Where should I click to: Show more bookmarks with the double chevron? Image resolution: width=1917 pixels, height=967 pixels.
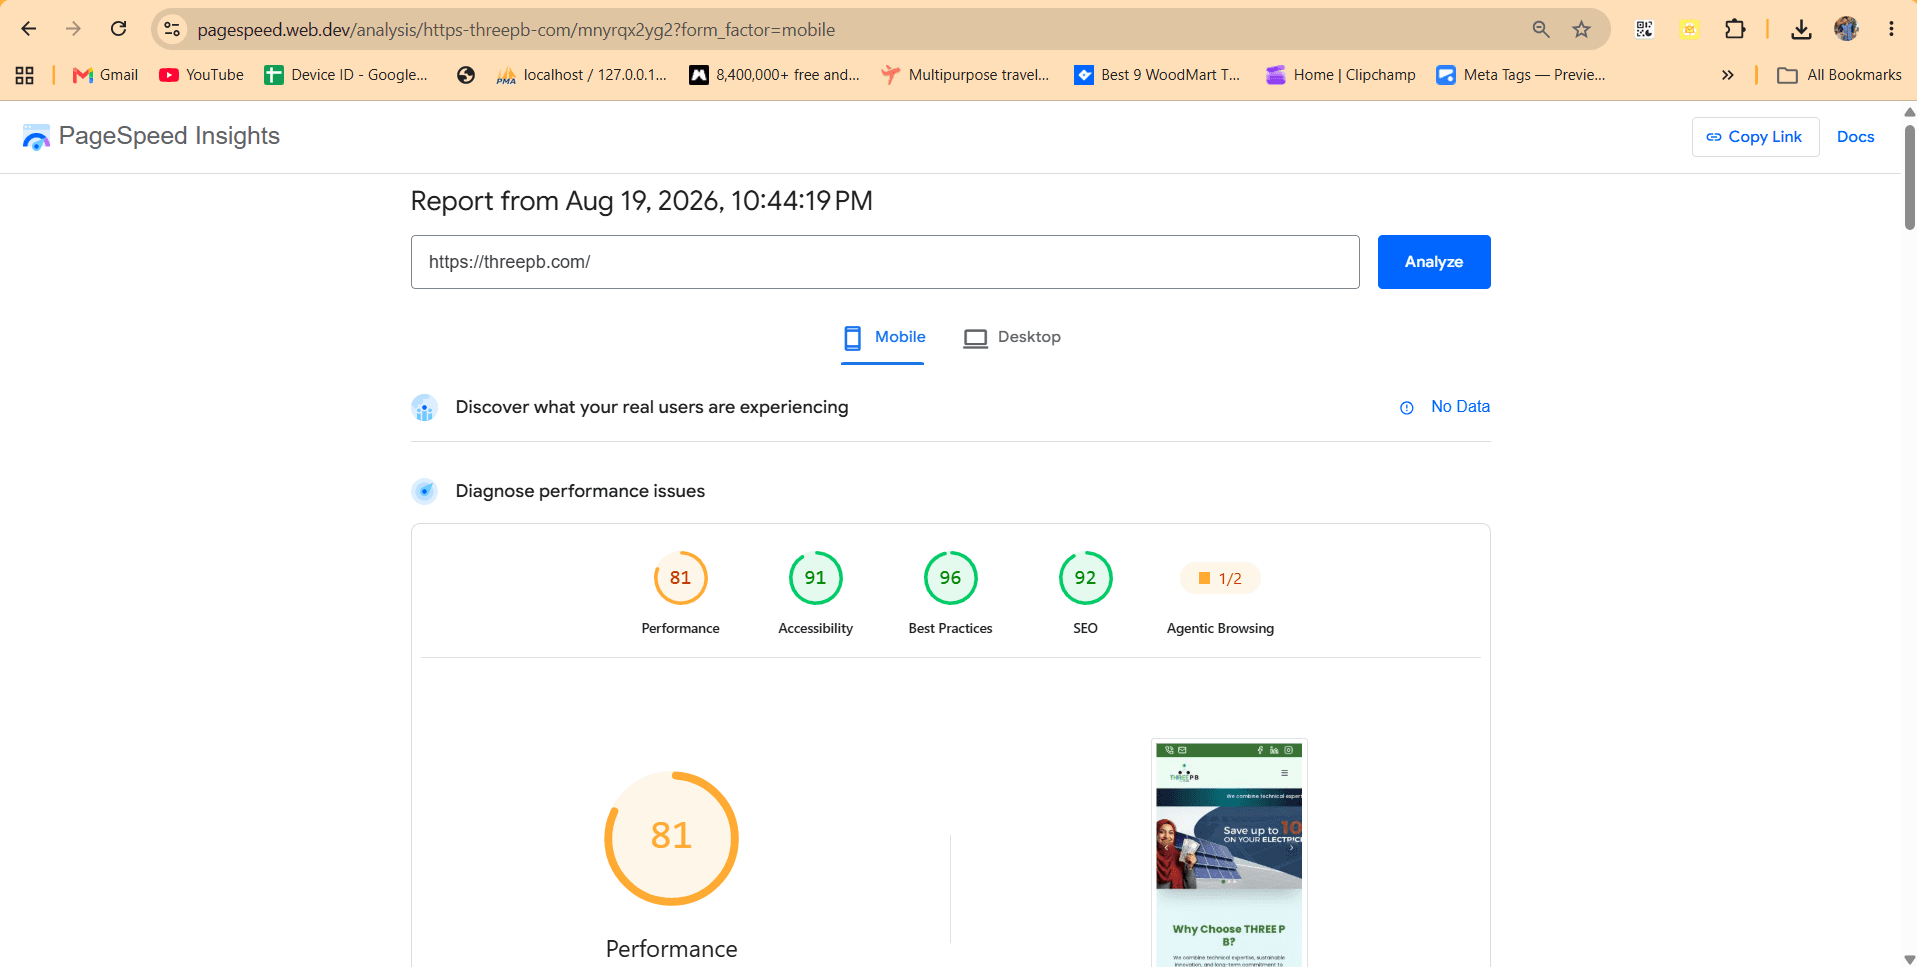[1727, 75]
